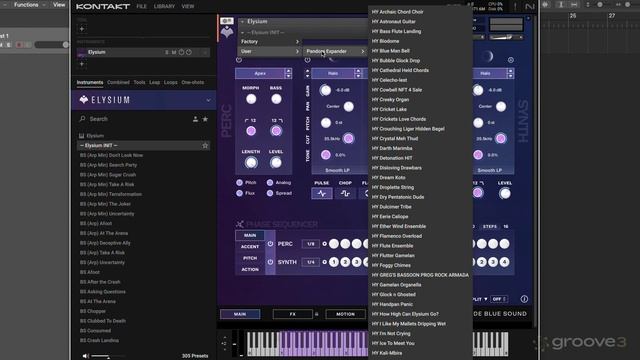This screenshot has width=640, height=360.
Task: Toggle the PERC sequencer power button
Action: click(270, 244)
